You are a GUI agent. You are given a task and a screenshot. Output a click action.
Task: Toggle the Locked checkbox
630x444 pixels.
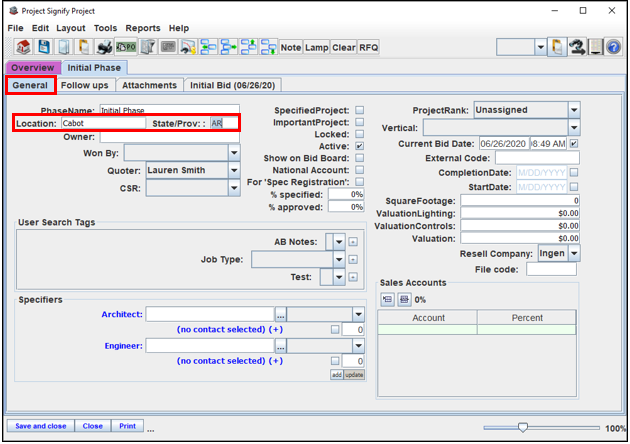pos(360,134)
